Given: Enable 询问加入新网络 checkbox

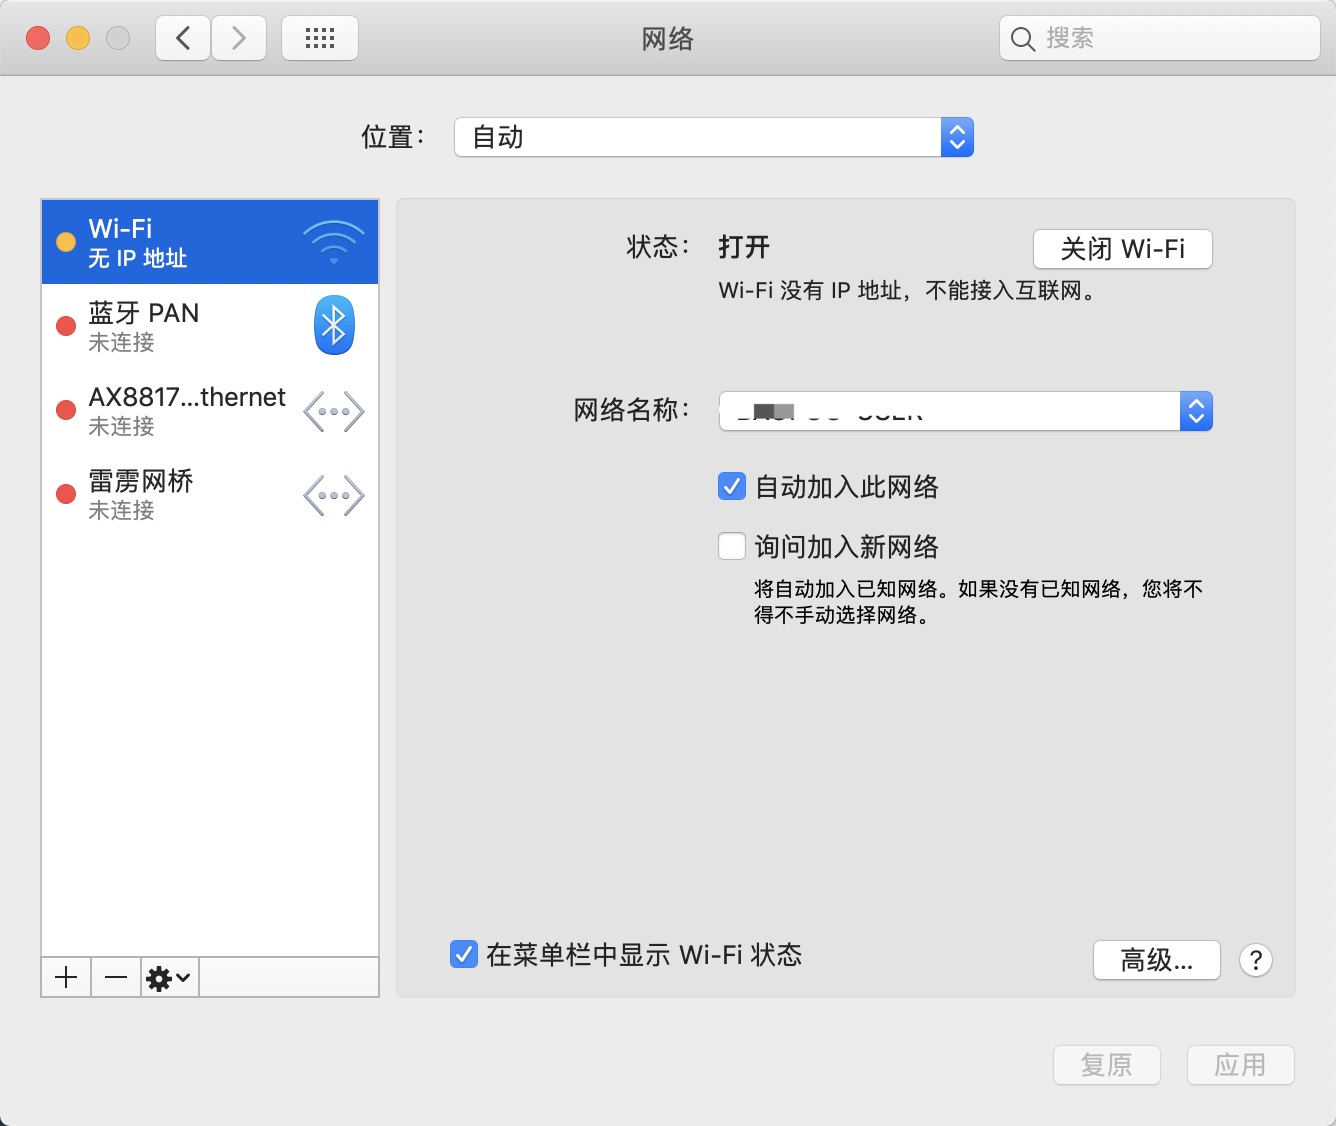Looking at the screenshot, I should [x=732, y=547].
